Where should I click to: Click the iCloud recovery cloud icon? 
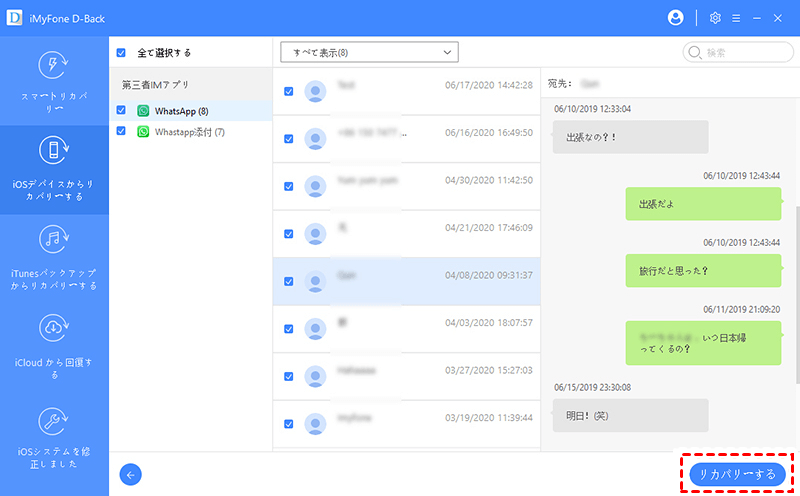(x=53, y=327)
